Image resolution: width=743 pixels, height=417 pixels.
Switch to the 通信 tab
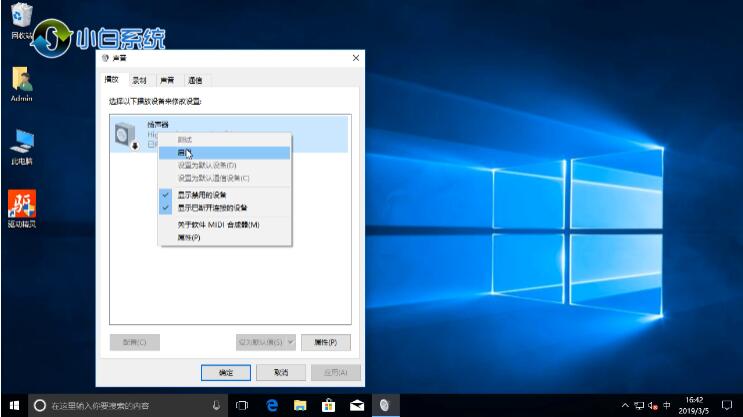(195, 81)
